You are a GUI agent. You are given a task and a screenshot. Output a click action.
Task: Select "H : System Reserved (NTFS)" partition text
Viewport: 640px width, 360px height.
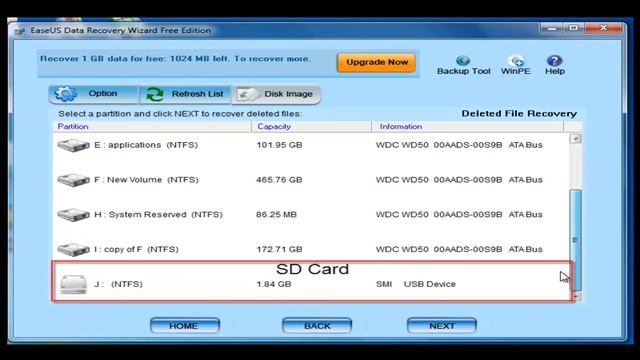(158, 214)
